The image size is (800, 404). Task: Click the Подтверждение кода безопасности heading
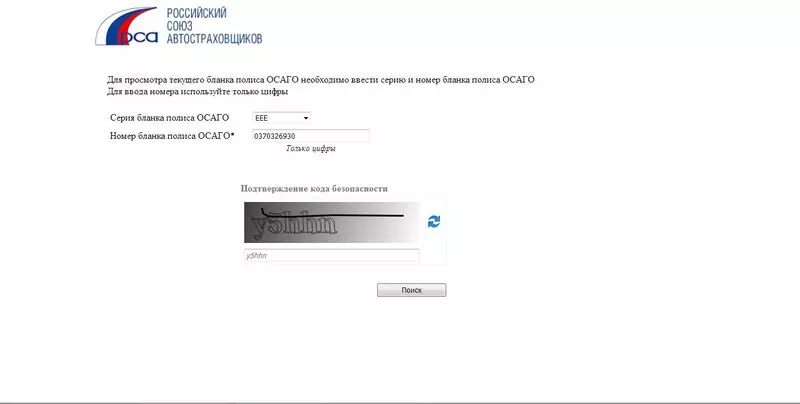(x=314, y=189)
